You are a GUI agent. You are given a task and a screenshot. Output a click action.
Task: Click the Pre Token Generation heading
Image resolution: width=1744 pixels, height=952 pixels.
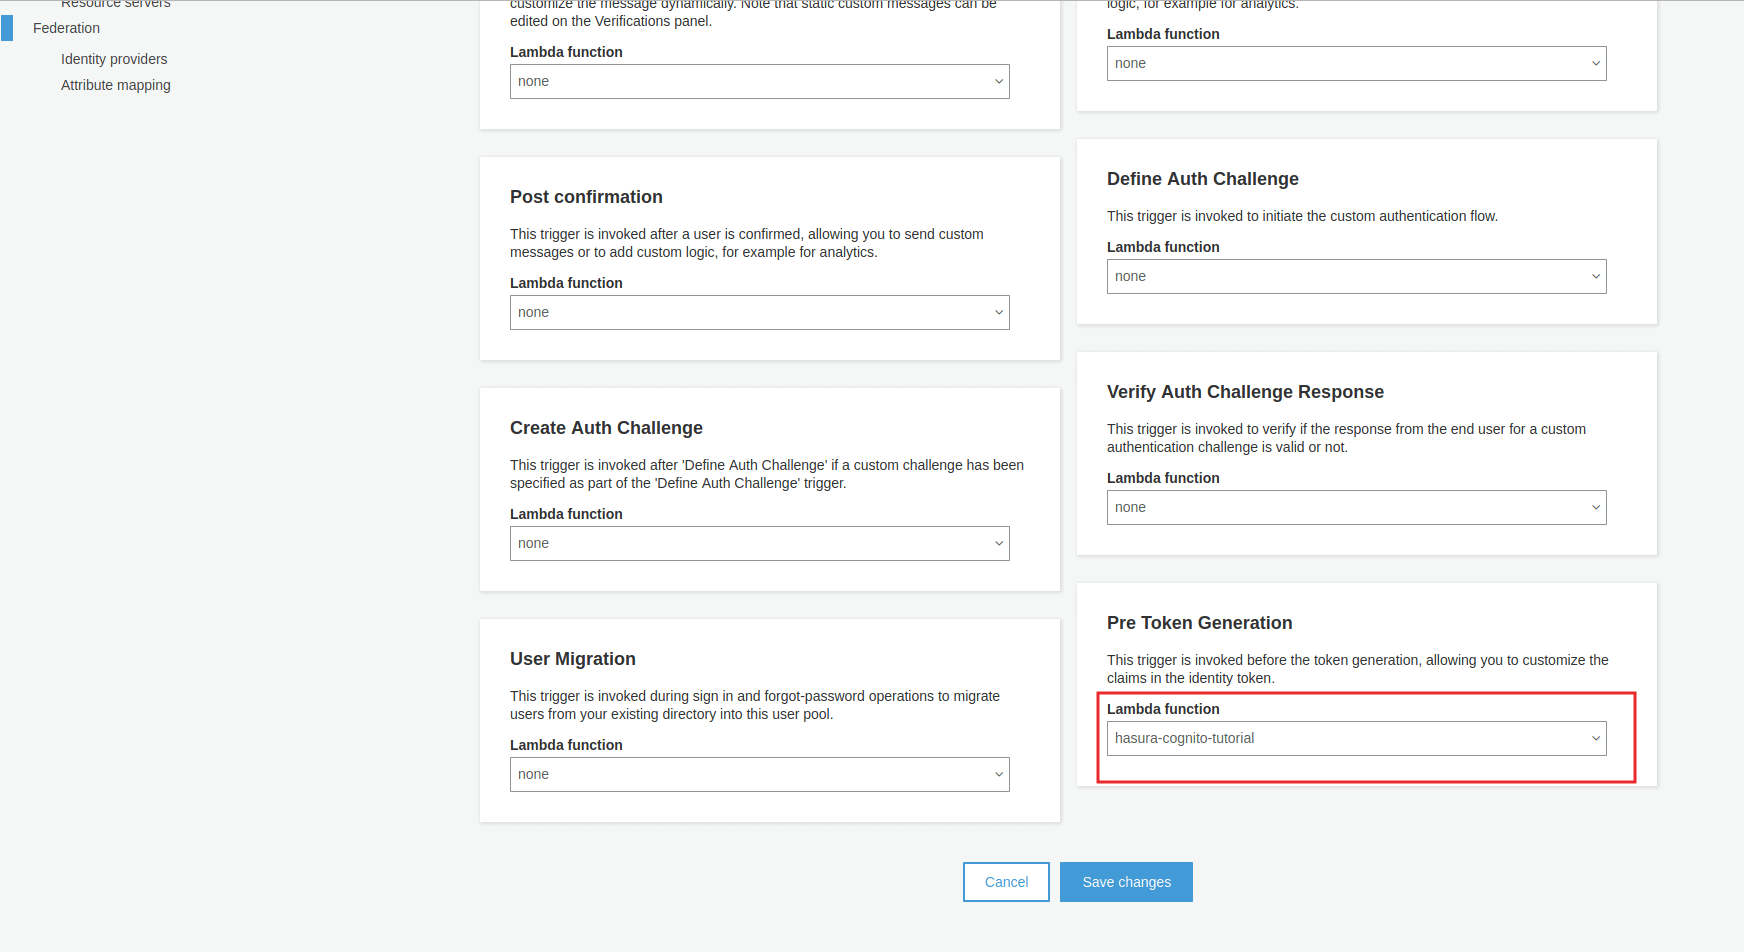point(1199,623)
